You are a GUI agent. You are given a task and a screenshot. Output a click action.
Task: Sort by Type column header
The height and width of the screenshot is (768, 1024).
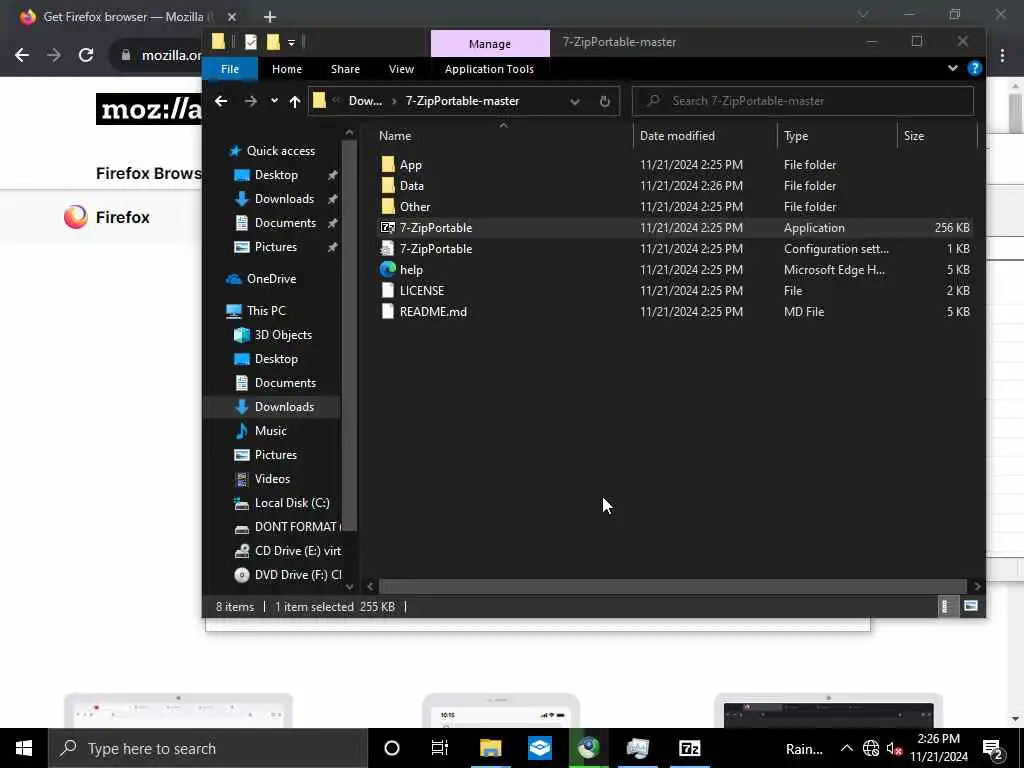838,136
